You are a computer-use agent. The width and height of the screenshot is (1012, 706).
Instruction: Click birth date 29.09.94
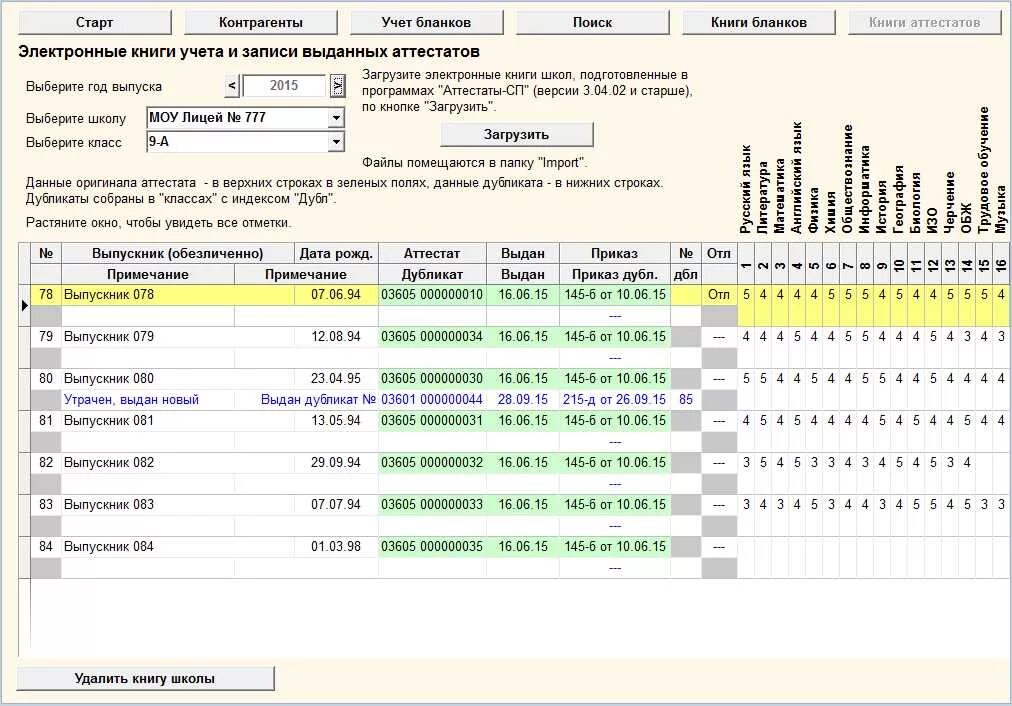pos(336,463)
